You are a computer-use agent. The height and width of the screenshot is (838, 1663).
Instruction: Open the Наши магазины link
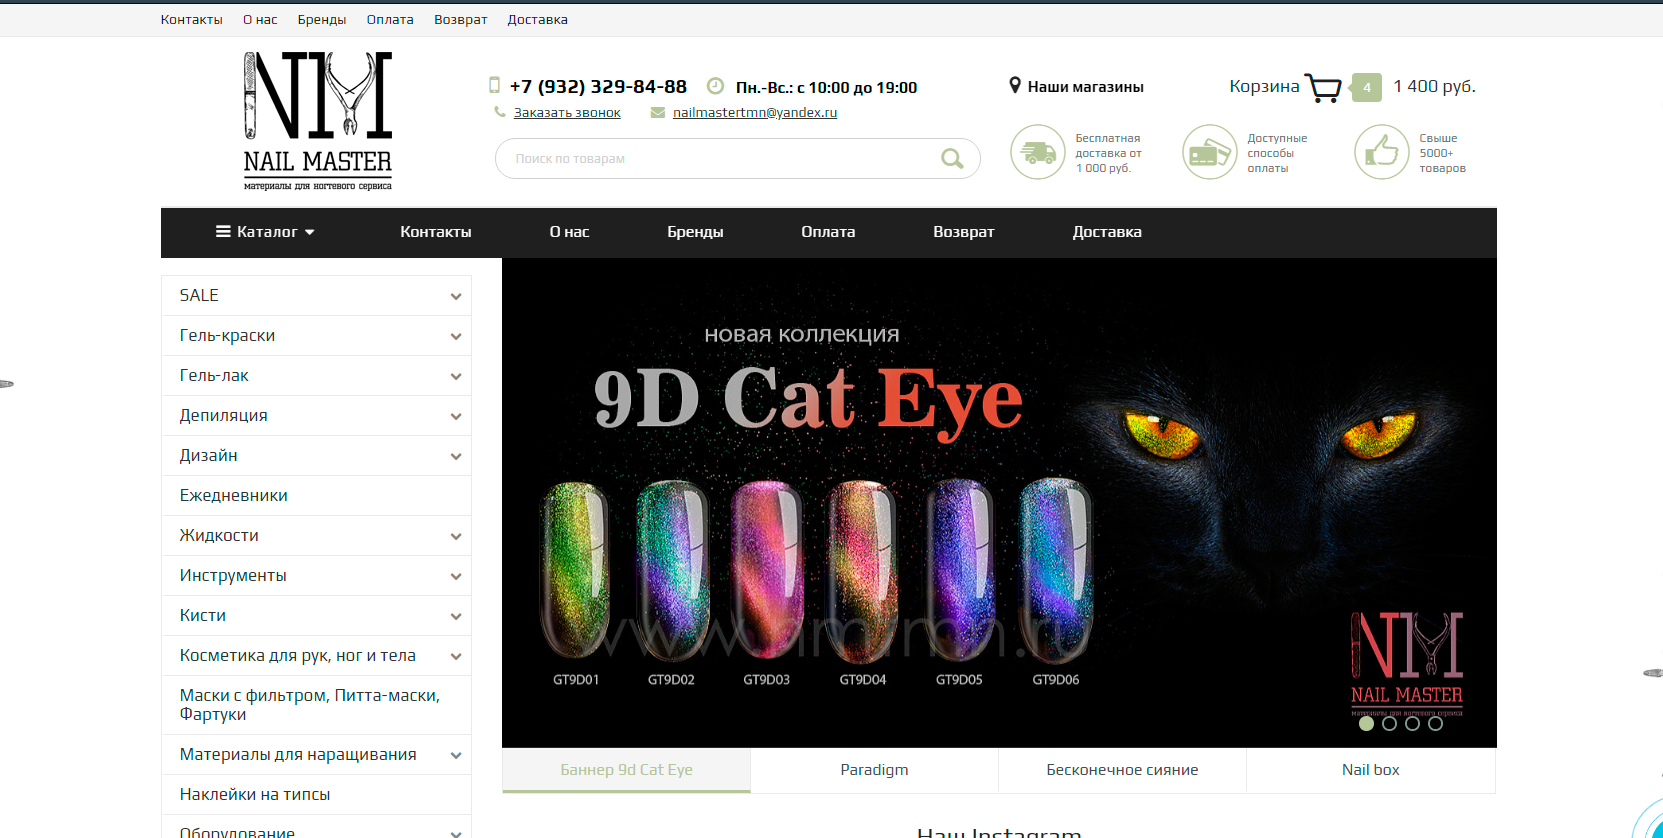1086,87
